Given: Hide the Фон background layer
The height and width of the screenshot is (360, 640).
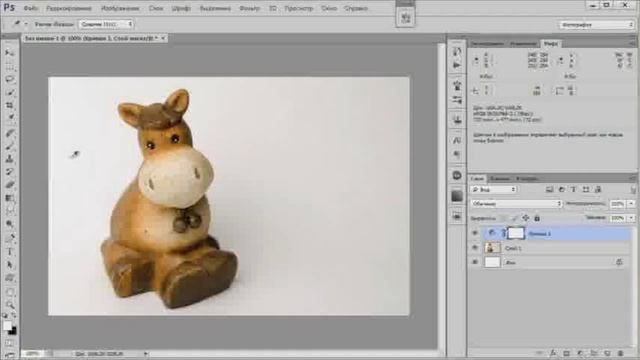Looking at the screenshot, I should [475, 262].
